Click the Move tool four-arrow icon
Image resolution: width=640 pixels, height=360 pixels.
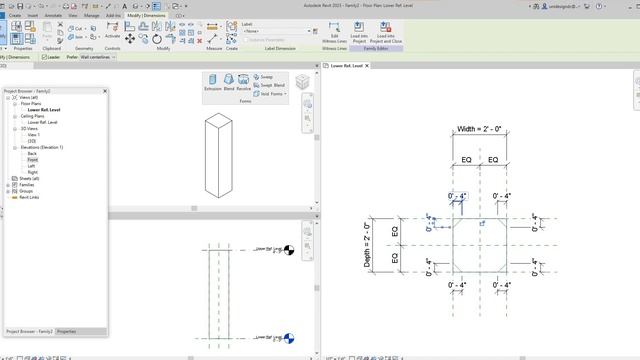coord(130,39)
